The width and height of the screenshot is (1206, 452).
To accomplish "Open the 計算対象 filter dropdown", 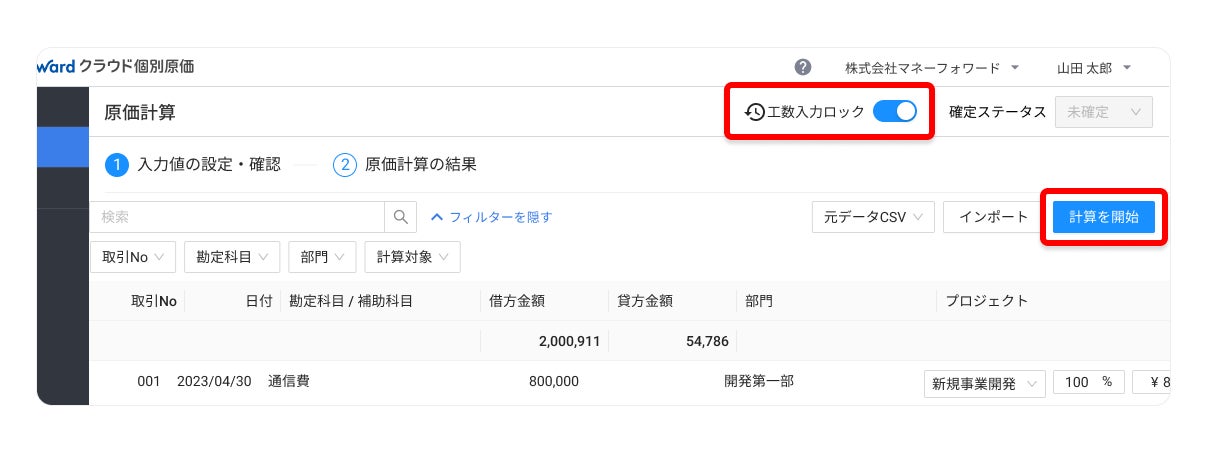I will click(x=412, y=257).
